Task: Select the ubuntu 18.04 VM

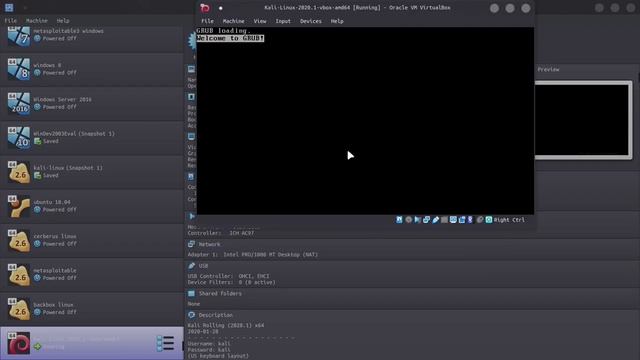Action: coord(92,206)
